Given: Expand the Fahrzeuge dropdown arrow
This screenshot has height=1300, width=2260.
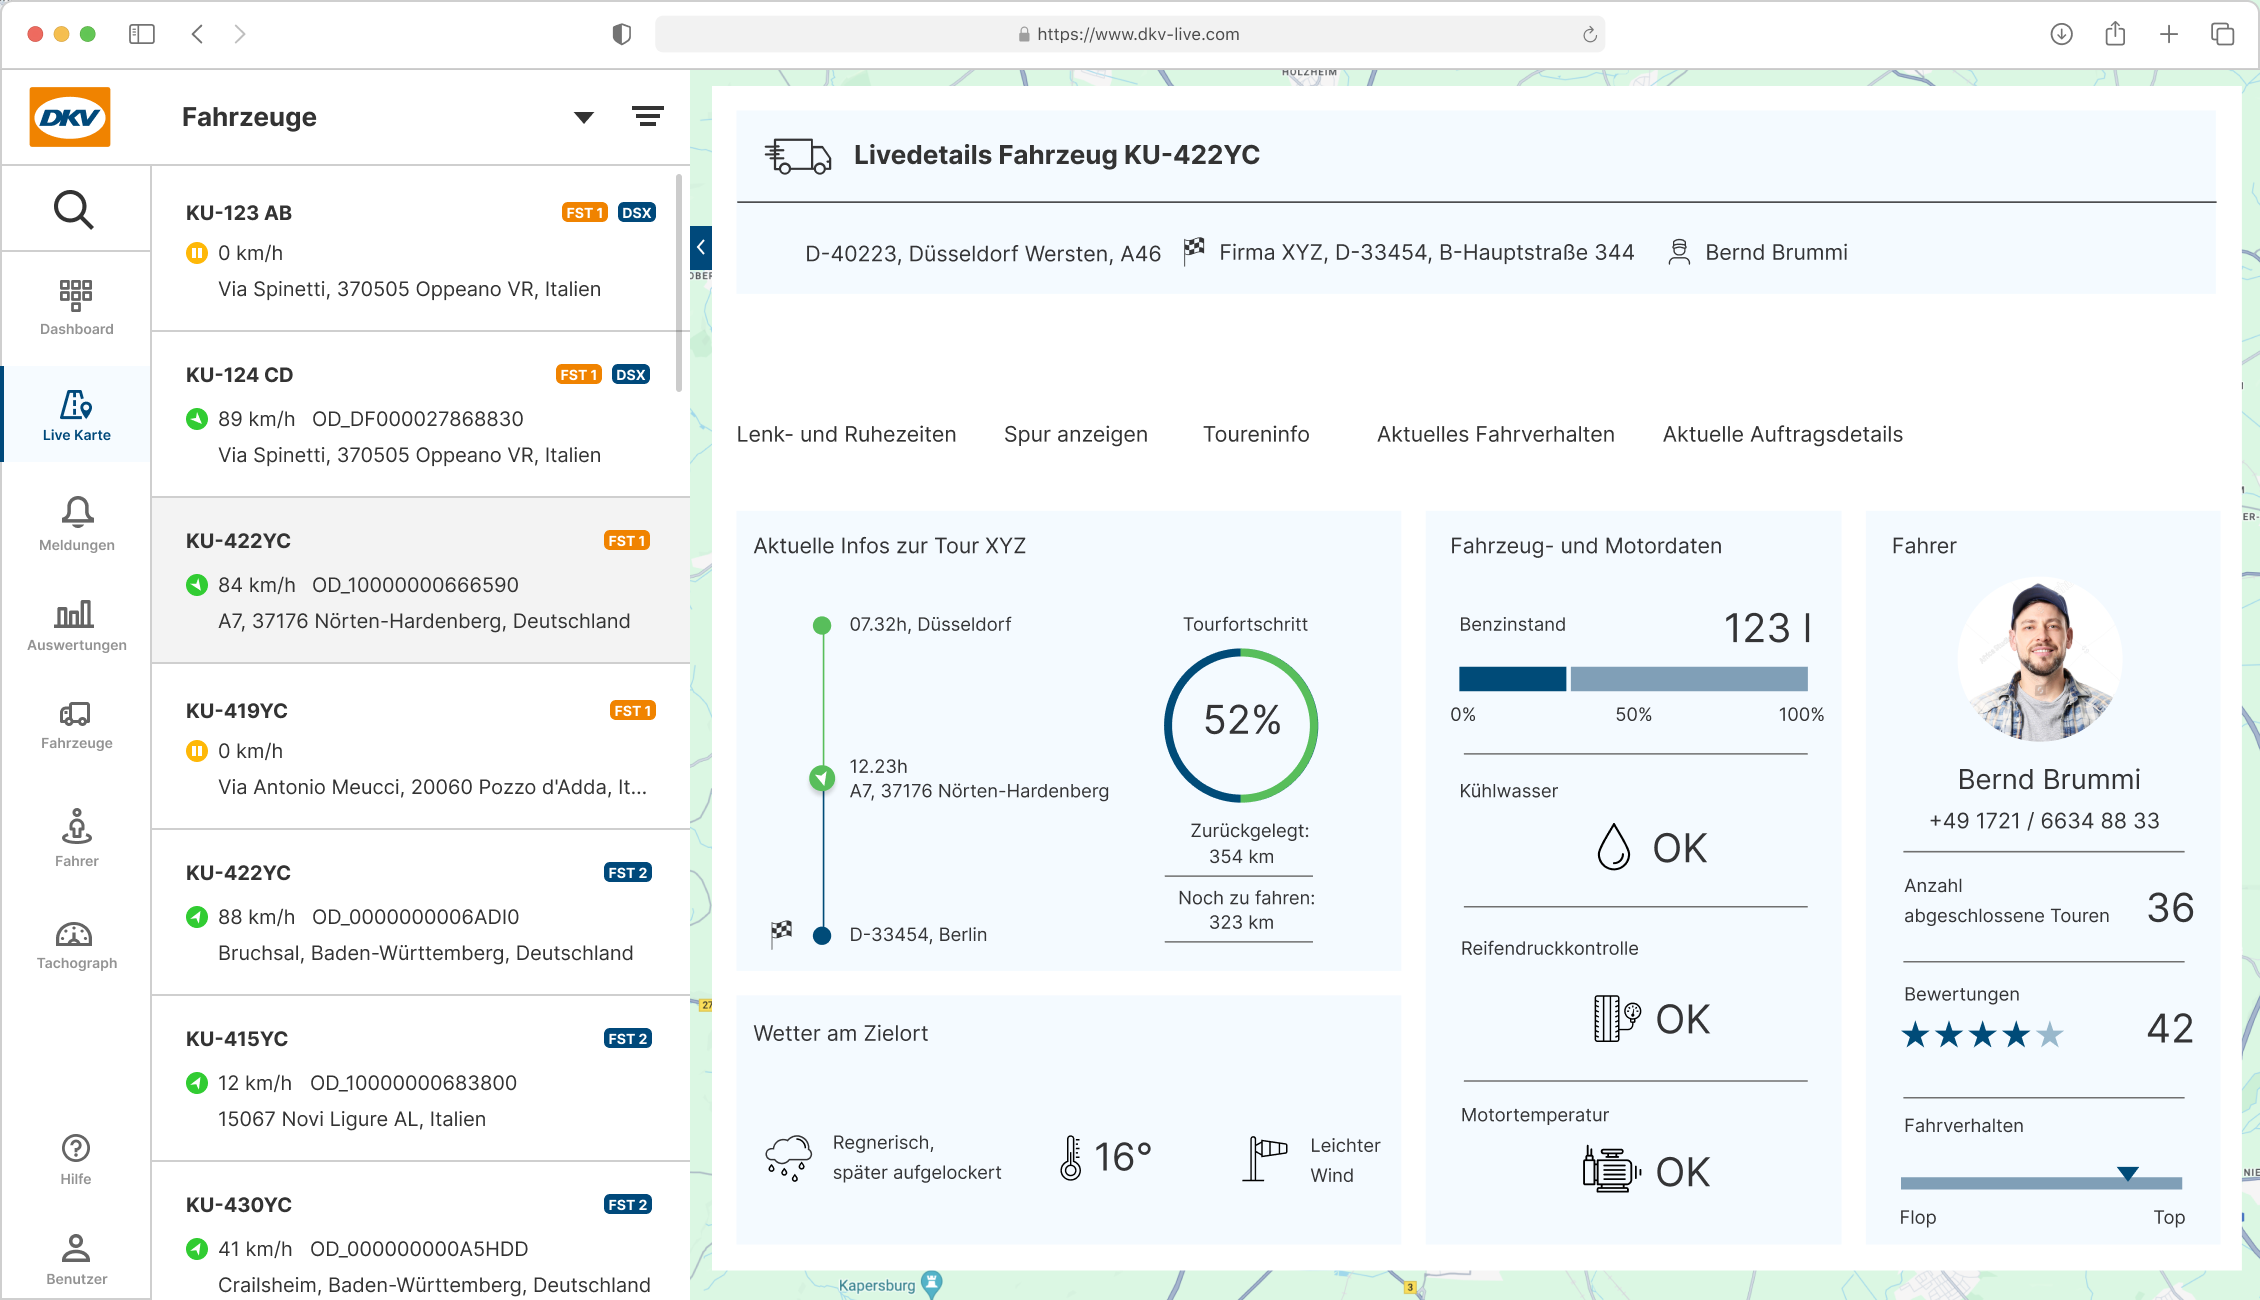Looking at the screenshot, I should [584, 118].
